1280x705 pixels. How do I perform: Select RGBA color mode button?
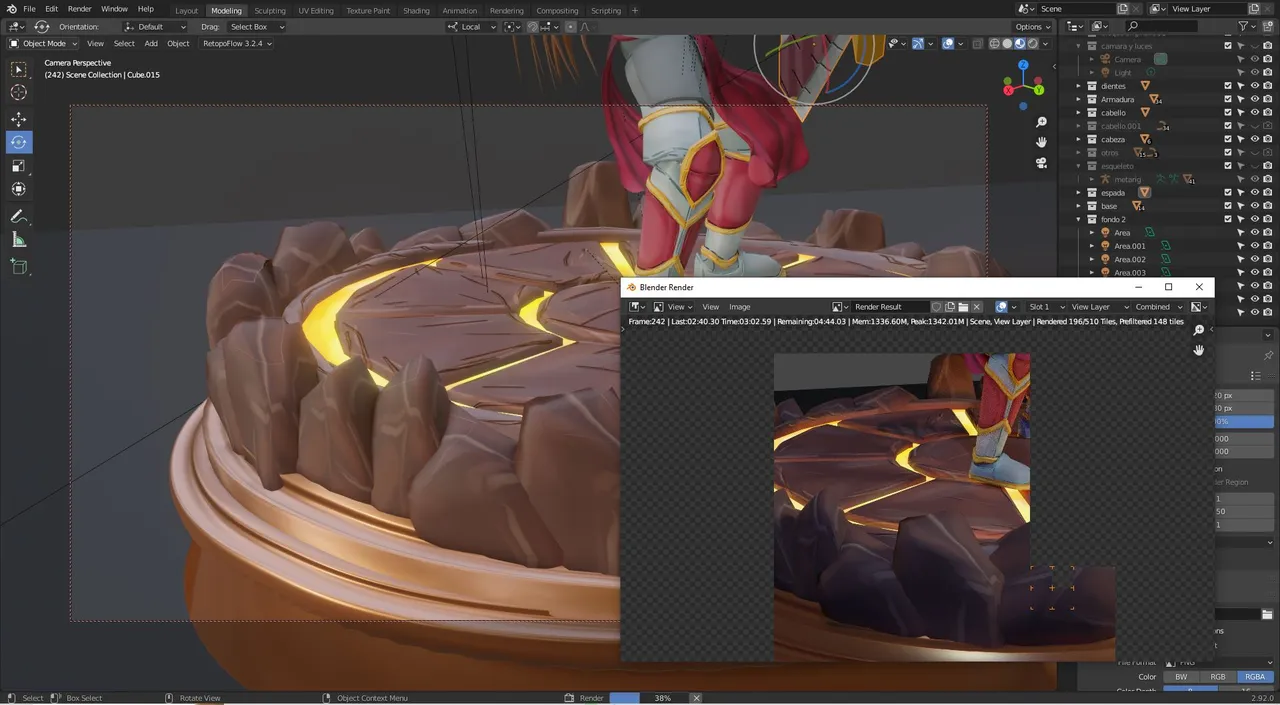point(1255,677)
